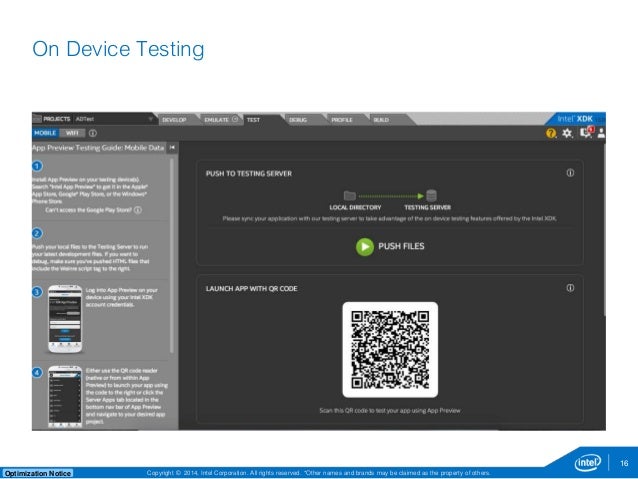Image resolution: width=638 pixels, height=479 pixels.
Task: Toggle connection mode to WIFI
Action: point(72,133)
